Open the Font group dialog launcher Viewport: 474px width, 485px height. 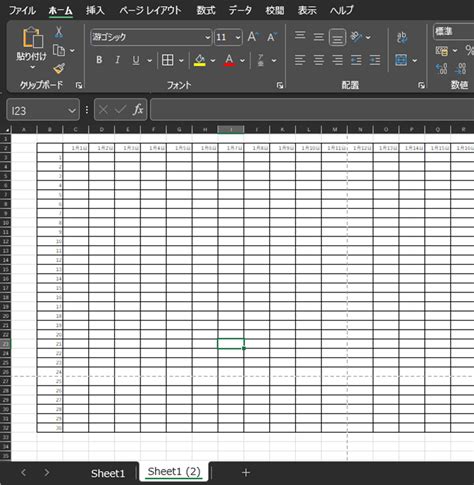pyautogui.click(x=280, y=86)
